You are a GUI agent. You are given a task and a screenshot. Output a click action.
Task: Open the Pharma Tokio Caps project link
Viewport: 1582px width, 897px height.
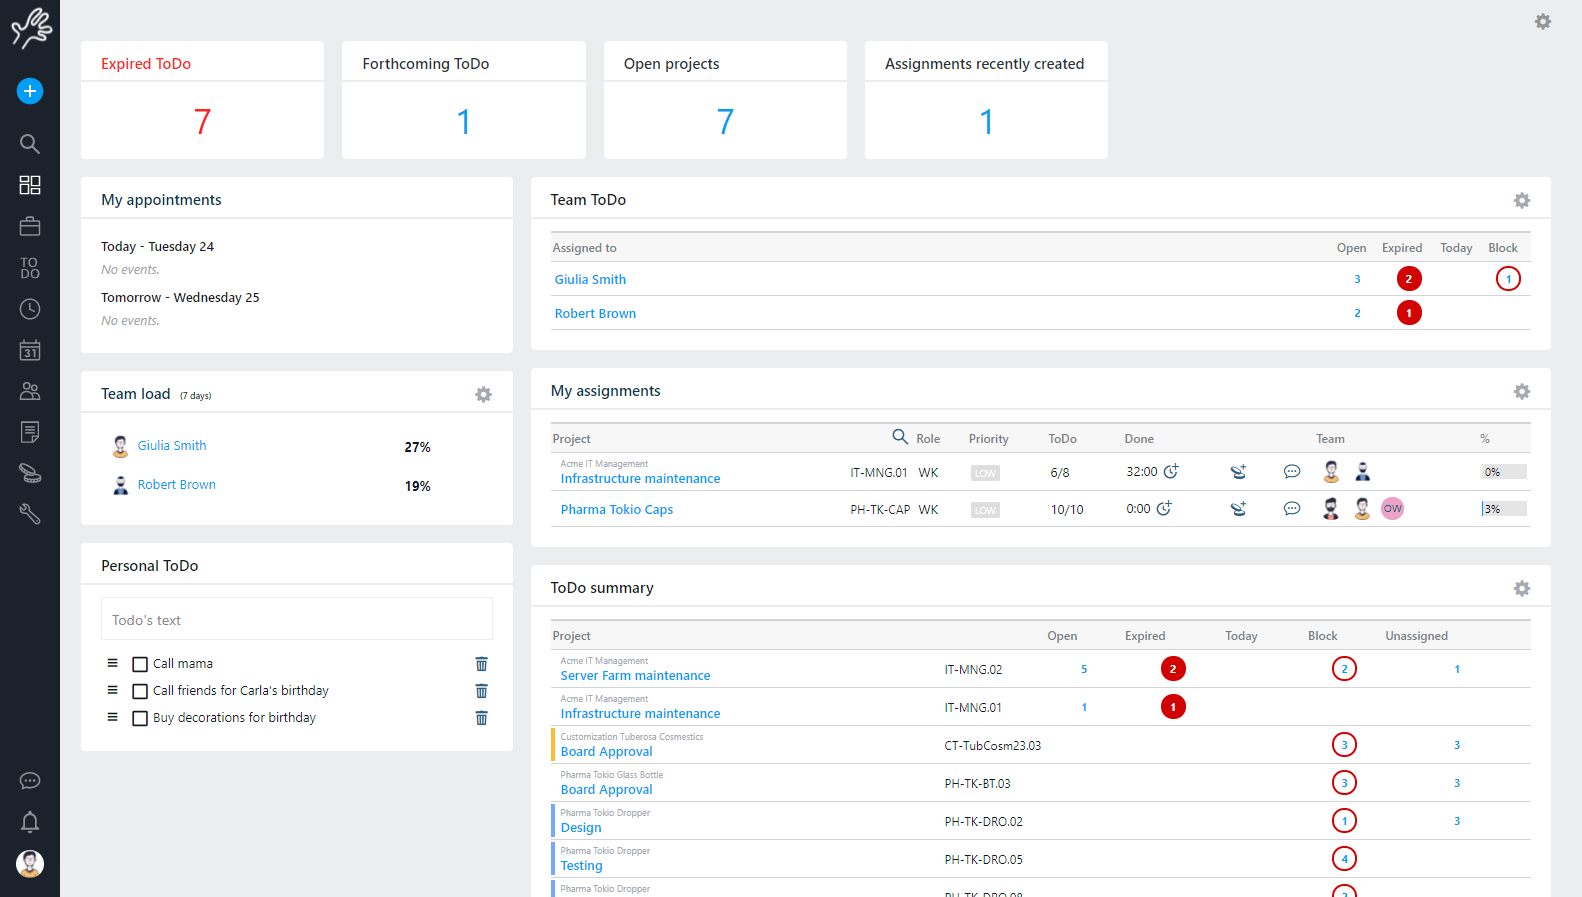616,510
